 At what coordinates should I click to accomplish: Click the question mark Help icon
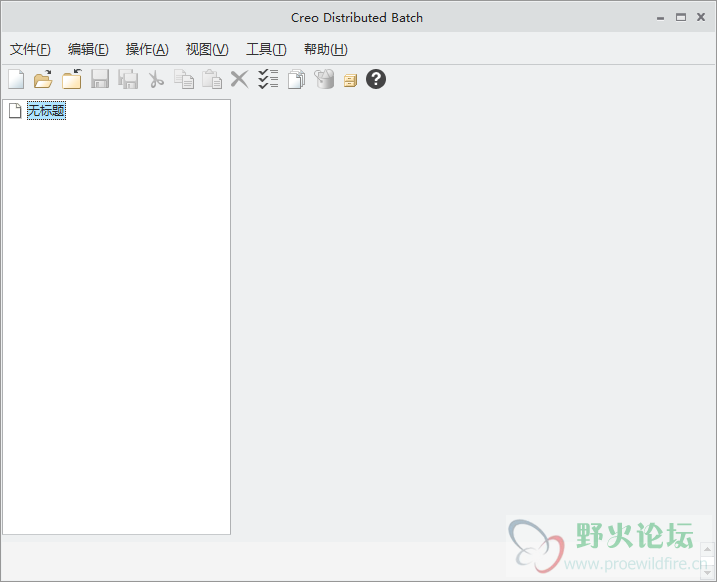click(x=376, y=79)
